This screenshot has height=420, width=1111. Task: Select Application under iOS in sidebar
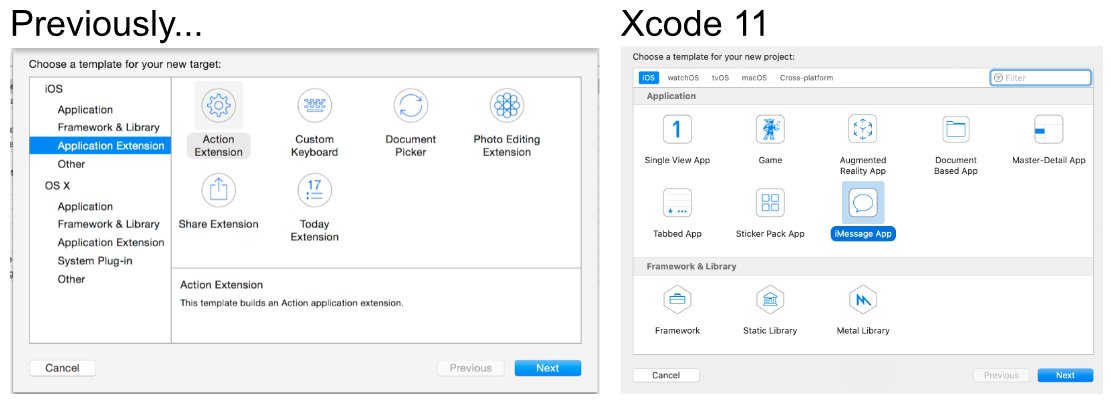pyautogui.click(x=85, y=110)
